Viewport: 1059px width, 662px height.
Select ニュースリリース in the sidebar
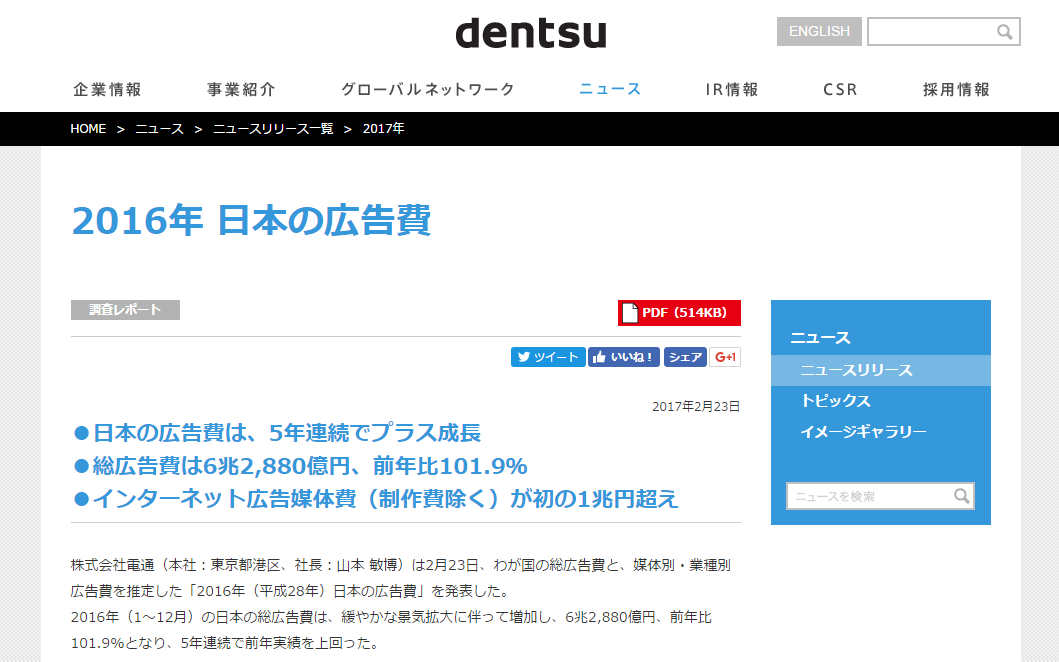(881, 370)
